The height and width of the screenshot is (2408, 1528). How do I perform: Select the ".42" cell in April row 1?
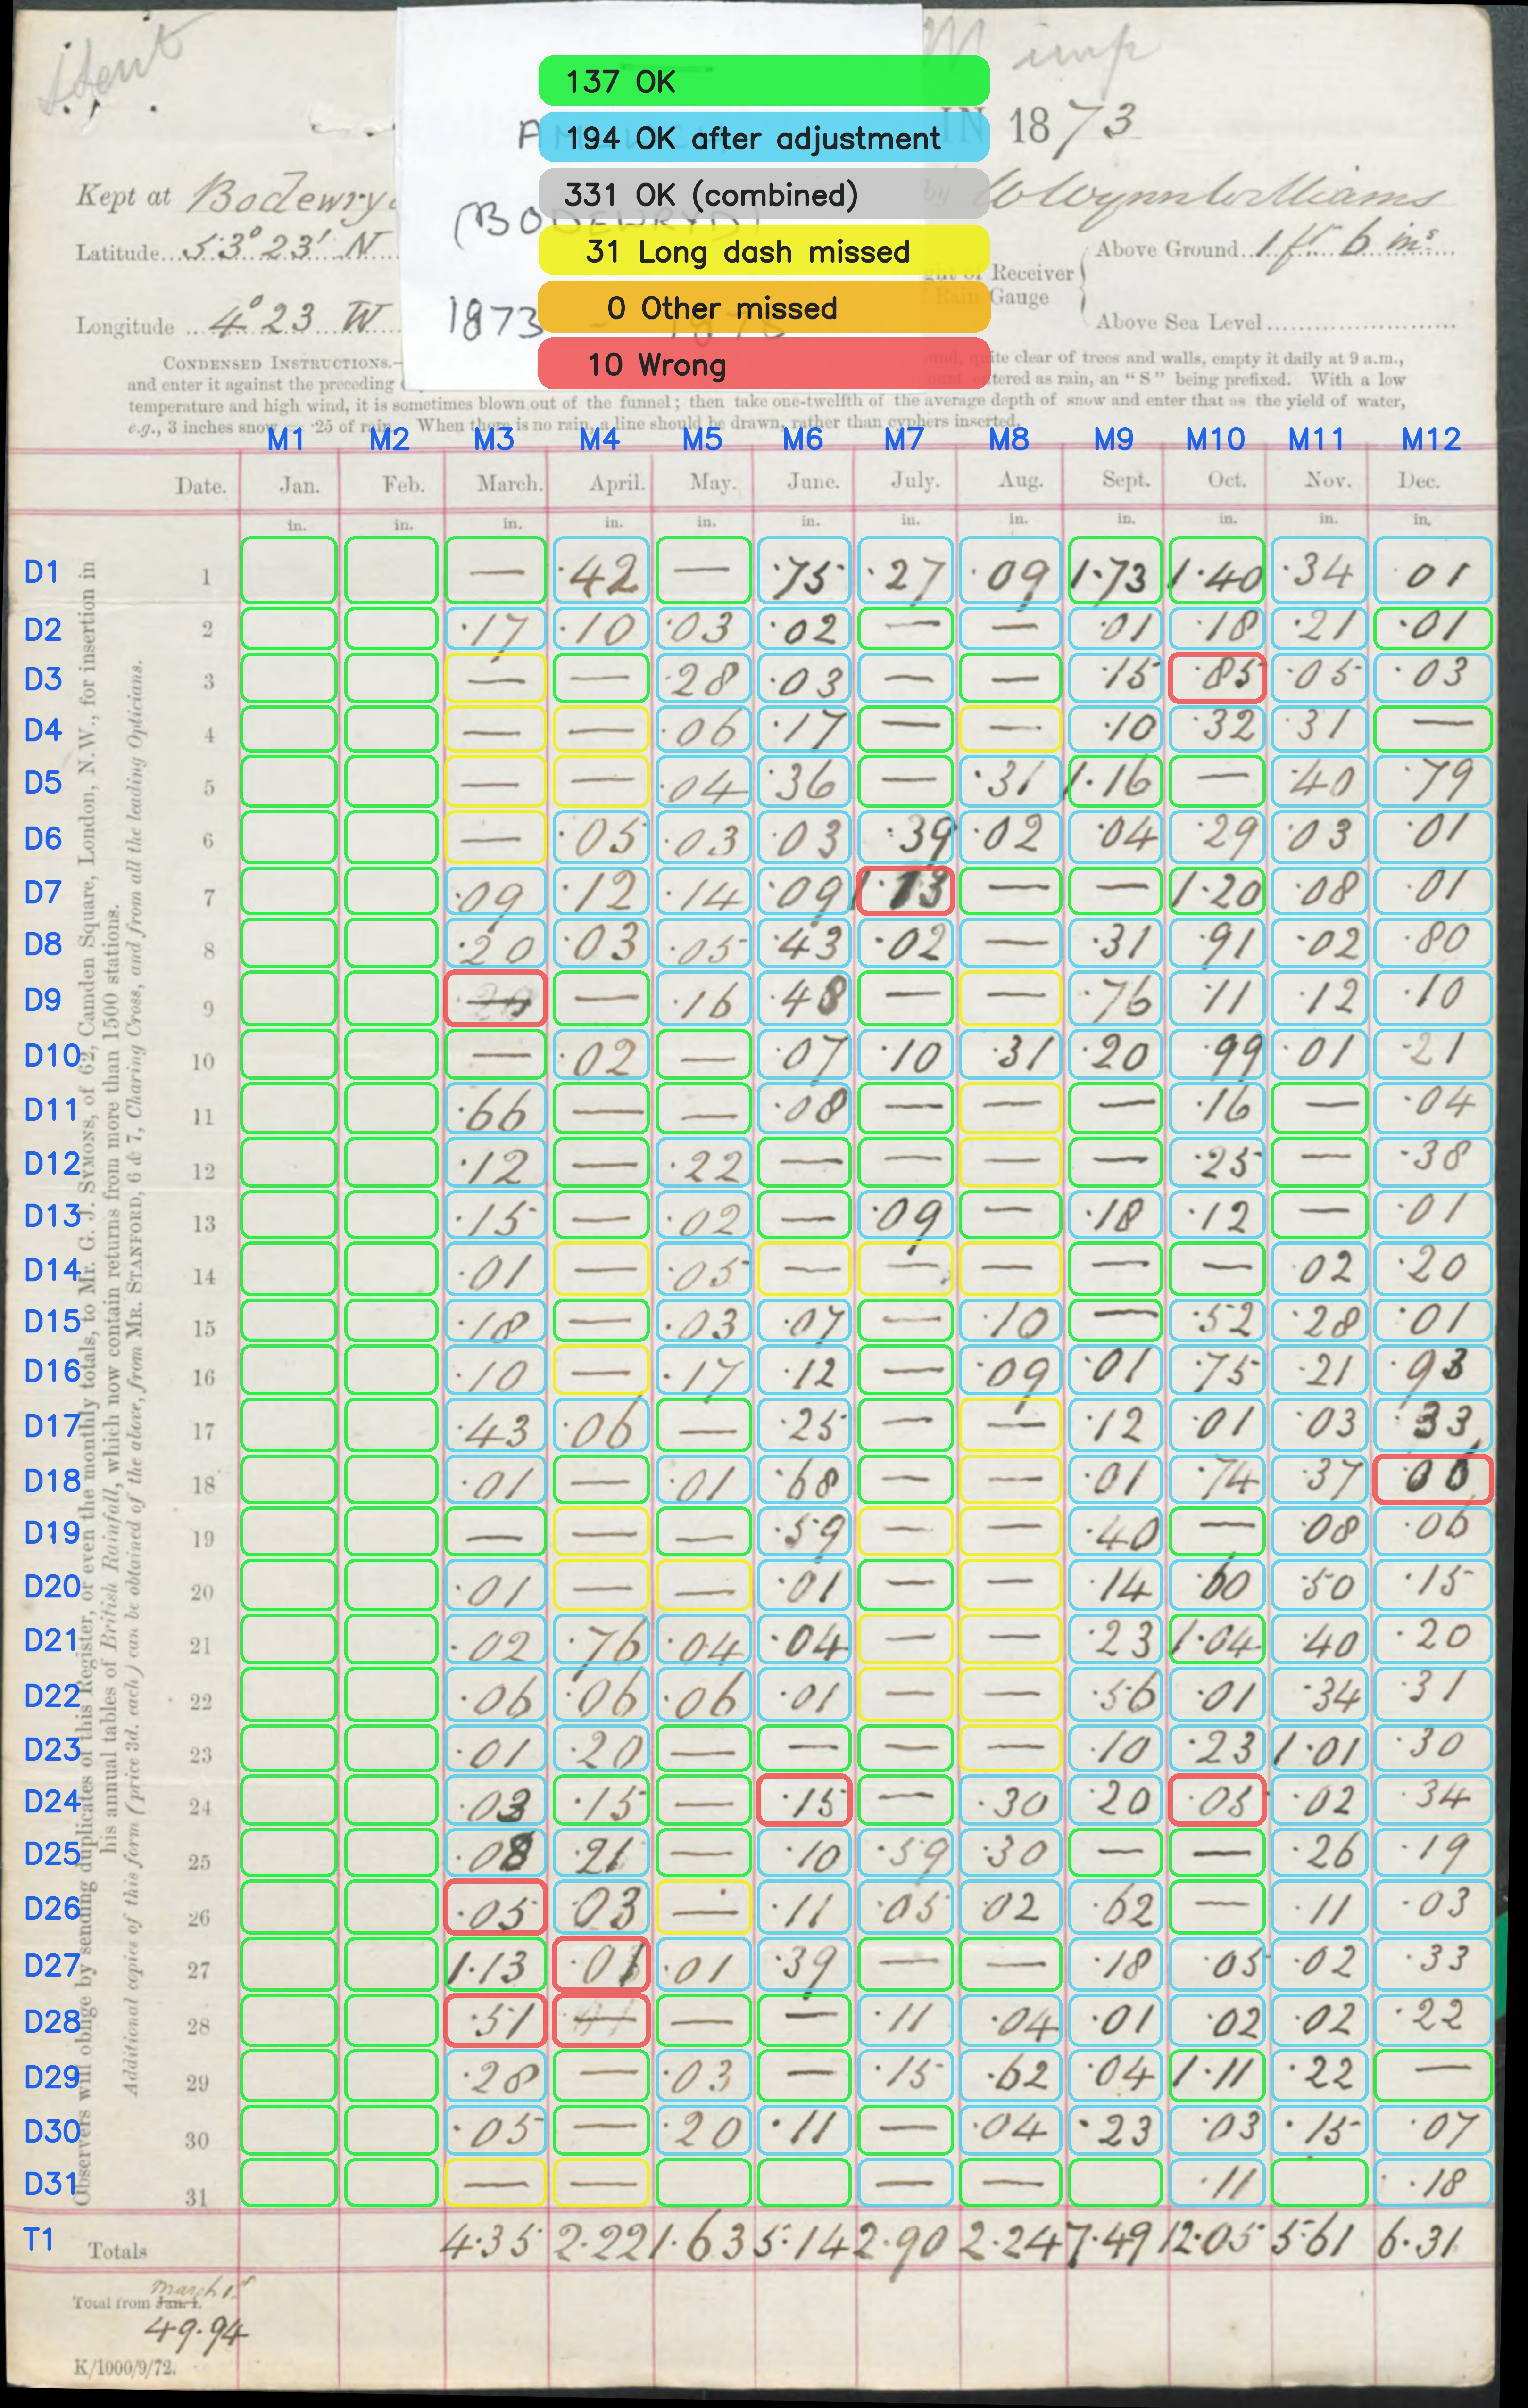[601, 571]
